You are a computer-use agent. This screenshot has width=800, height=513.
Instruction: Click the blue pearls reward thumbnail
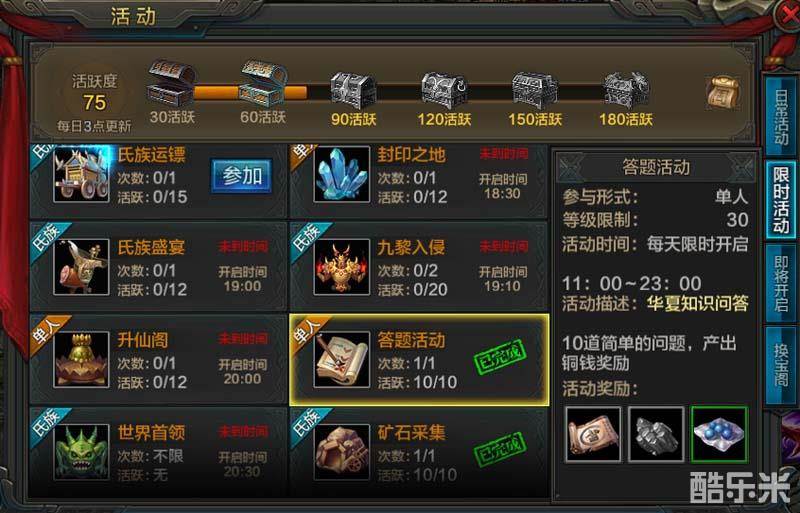719,434
